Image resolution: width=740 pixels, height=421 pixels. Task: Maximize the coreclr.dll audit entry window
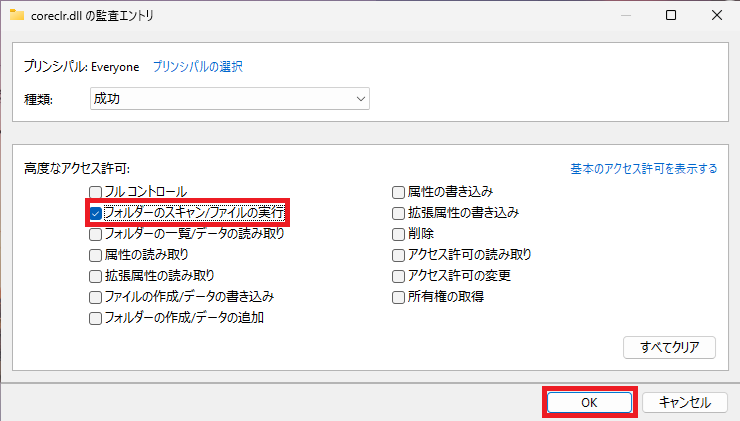click(x=671, y=15)
